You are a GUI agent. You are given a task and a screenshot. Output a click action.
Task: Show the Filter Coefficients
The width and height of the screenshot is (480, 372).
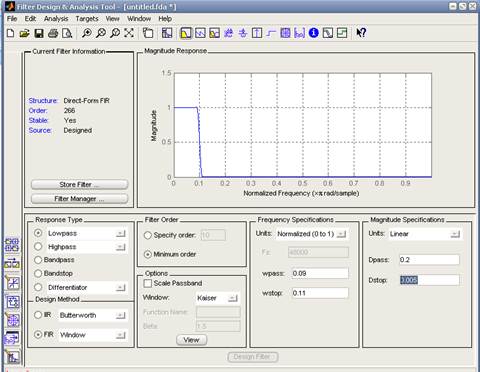coord(299,33)
